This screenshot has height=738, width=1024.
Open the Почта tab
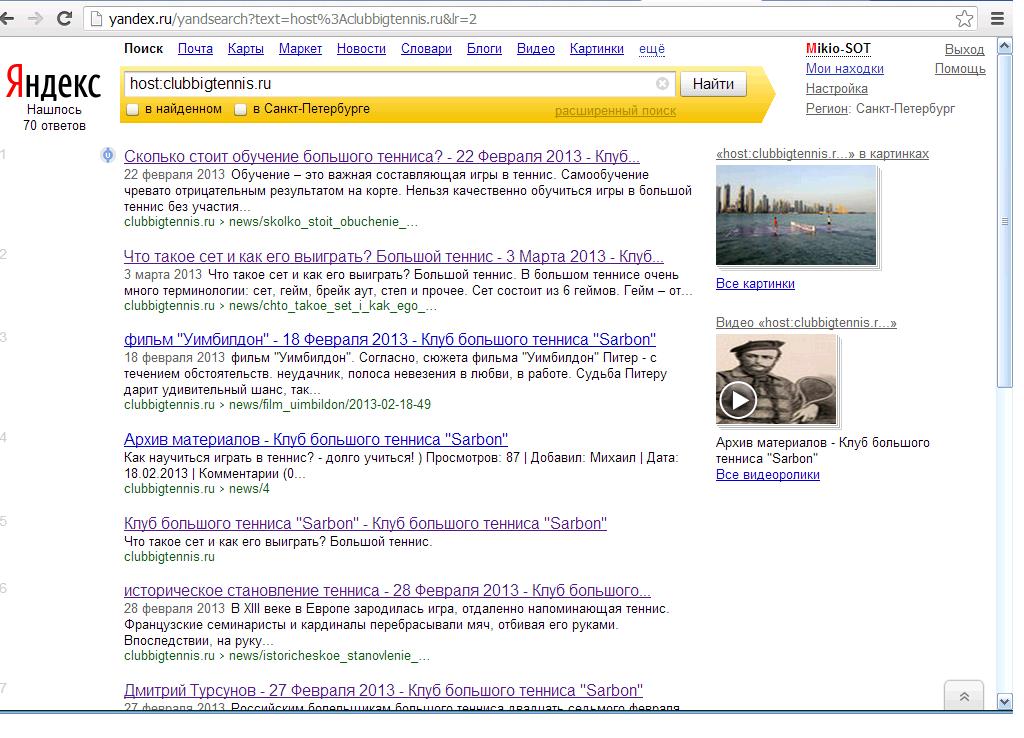pos(195,49)
